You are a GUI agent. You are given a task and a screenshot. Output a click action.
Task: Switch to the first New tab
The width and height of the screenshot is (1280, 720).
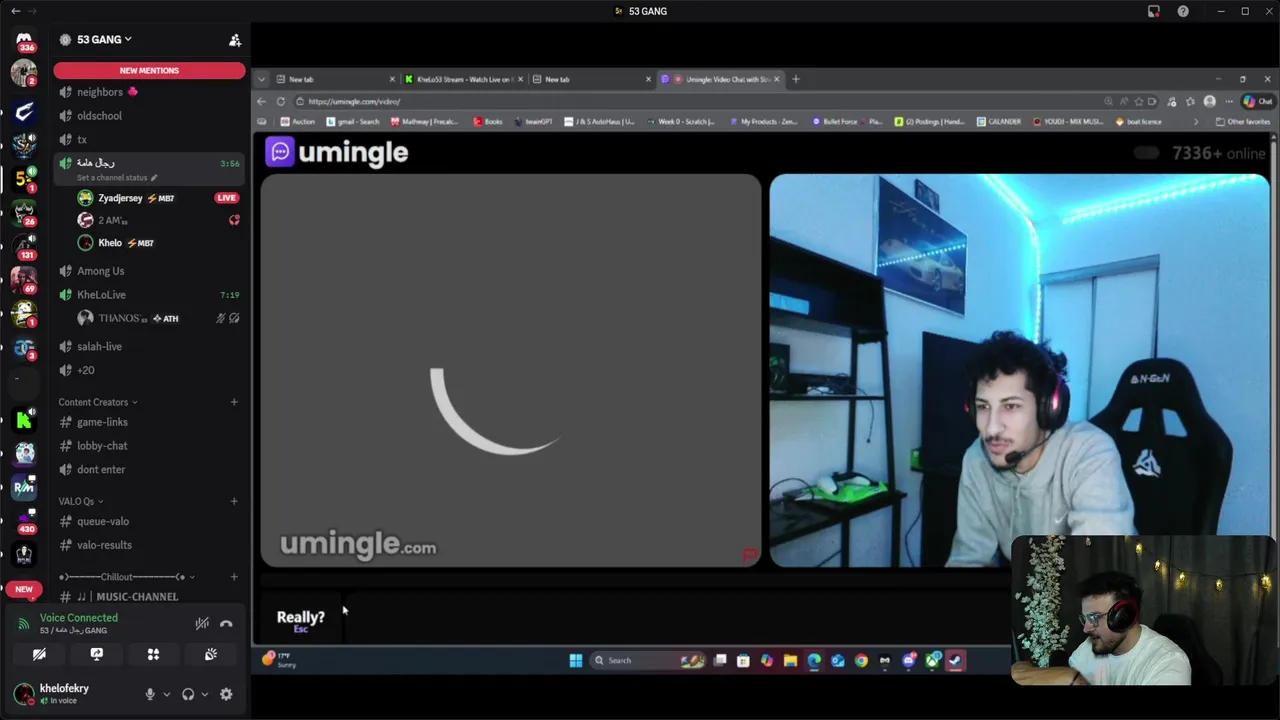click(x=335, y=79)
